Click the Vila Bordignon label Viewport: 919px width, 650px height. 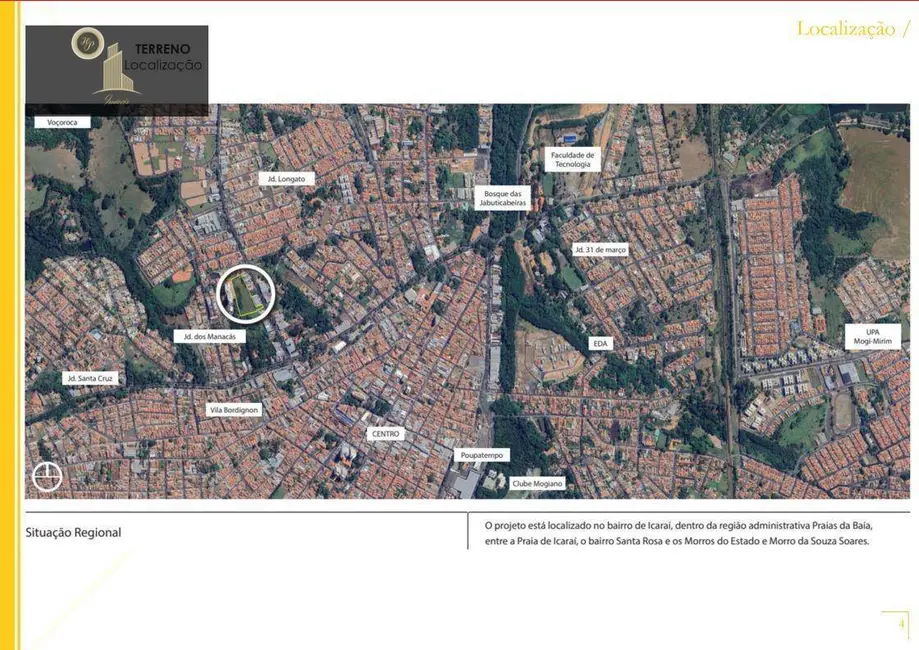tap(233, 410)
